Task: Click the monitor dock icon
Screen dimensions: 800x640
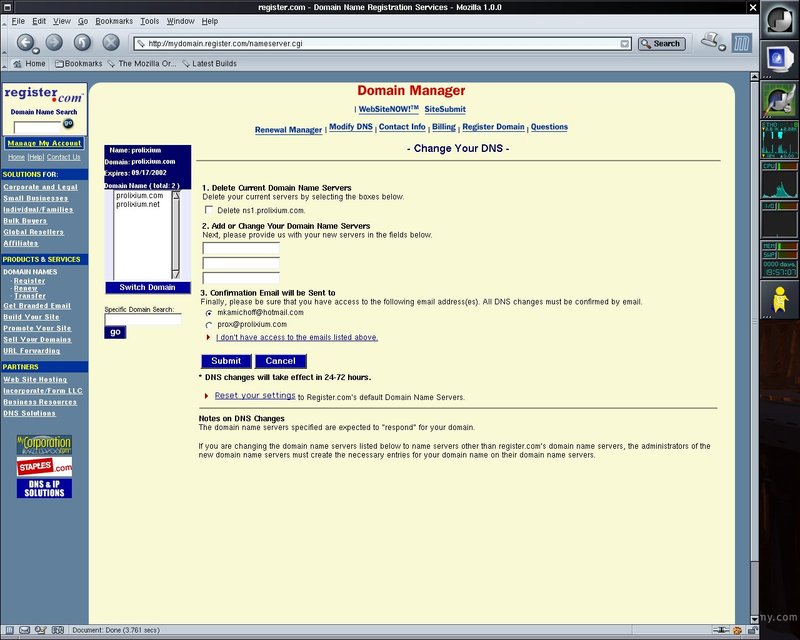Action: [x=779, y=59]
